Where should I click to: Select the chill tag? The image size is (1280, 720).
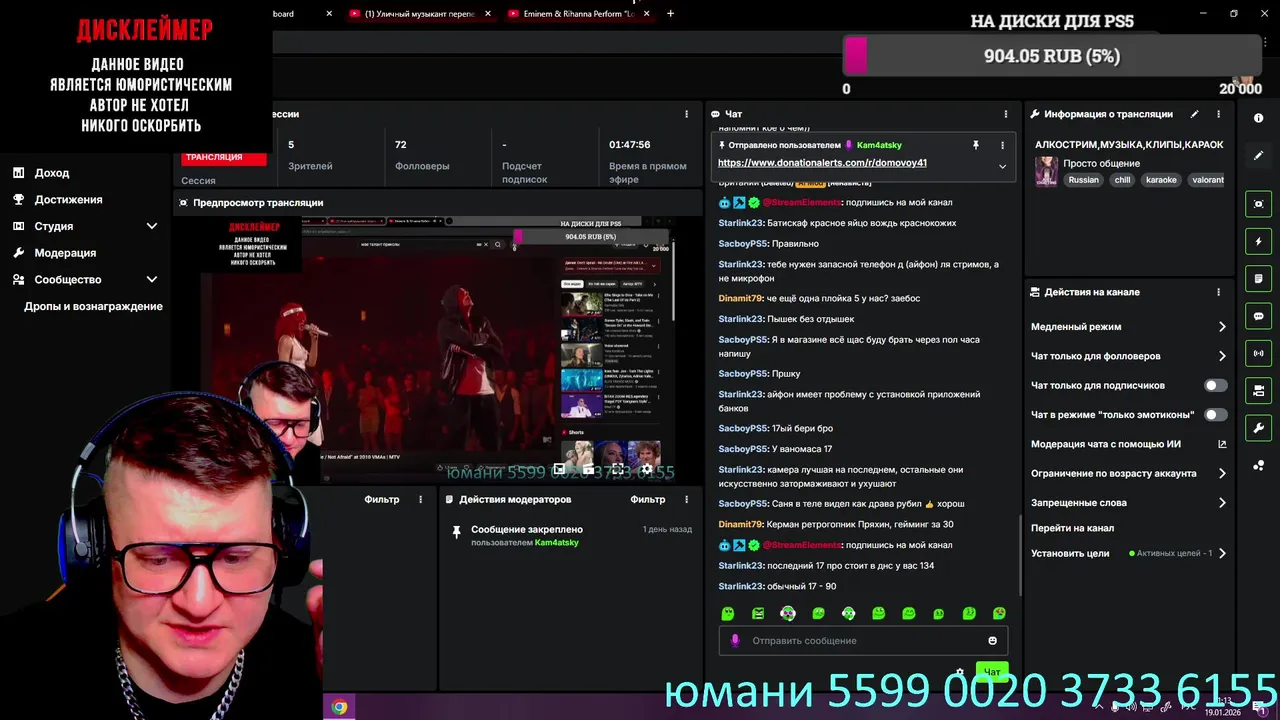click(x=1122, y=180)
